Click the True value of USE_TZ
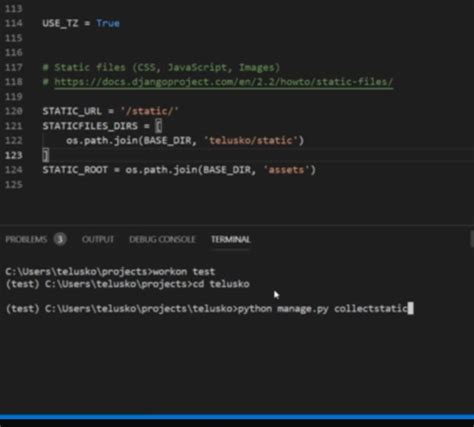 tap(108, 23)
